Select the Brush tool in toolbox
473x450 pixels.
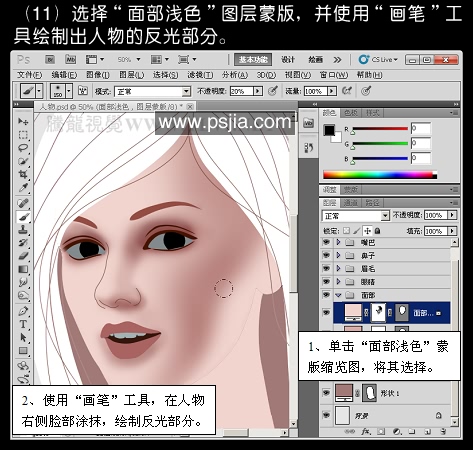(23, 217)
